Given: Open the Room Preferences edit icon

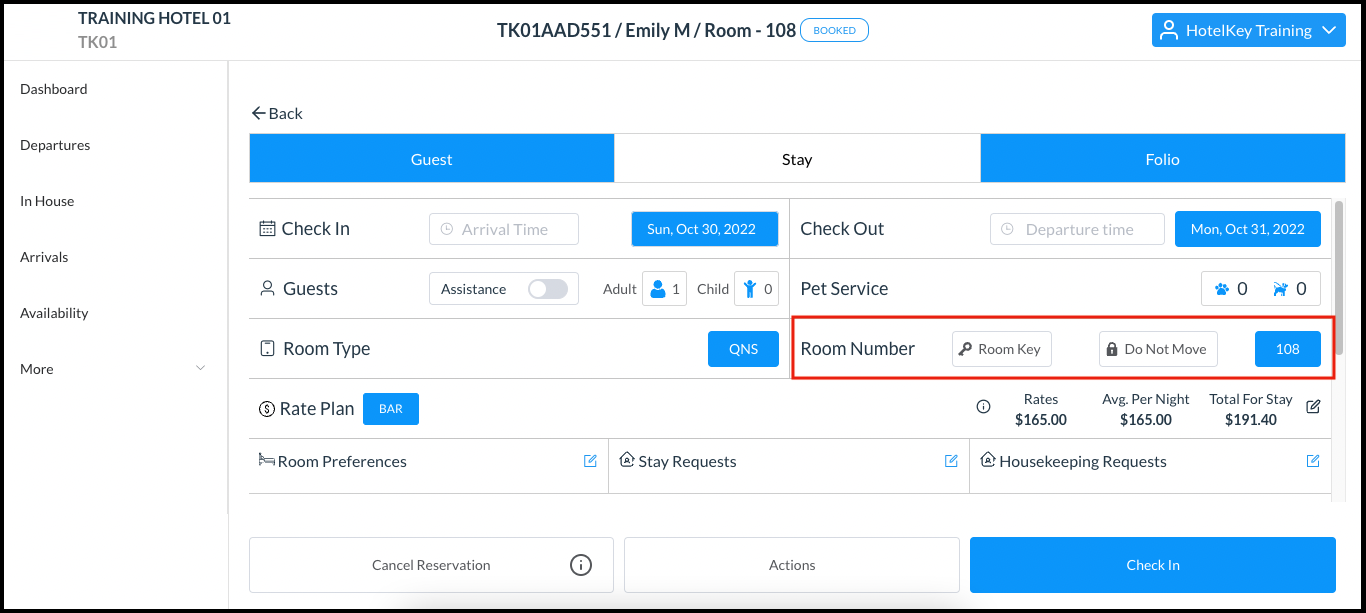Looking at the screenshot, I should click(x=590, y=461).
